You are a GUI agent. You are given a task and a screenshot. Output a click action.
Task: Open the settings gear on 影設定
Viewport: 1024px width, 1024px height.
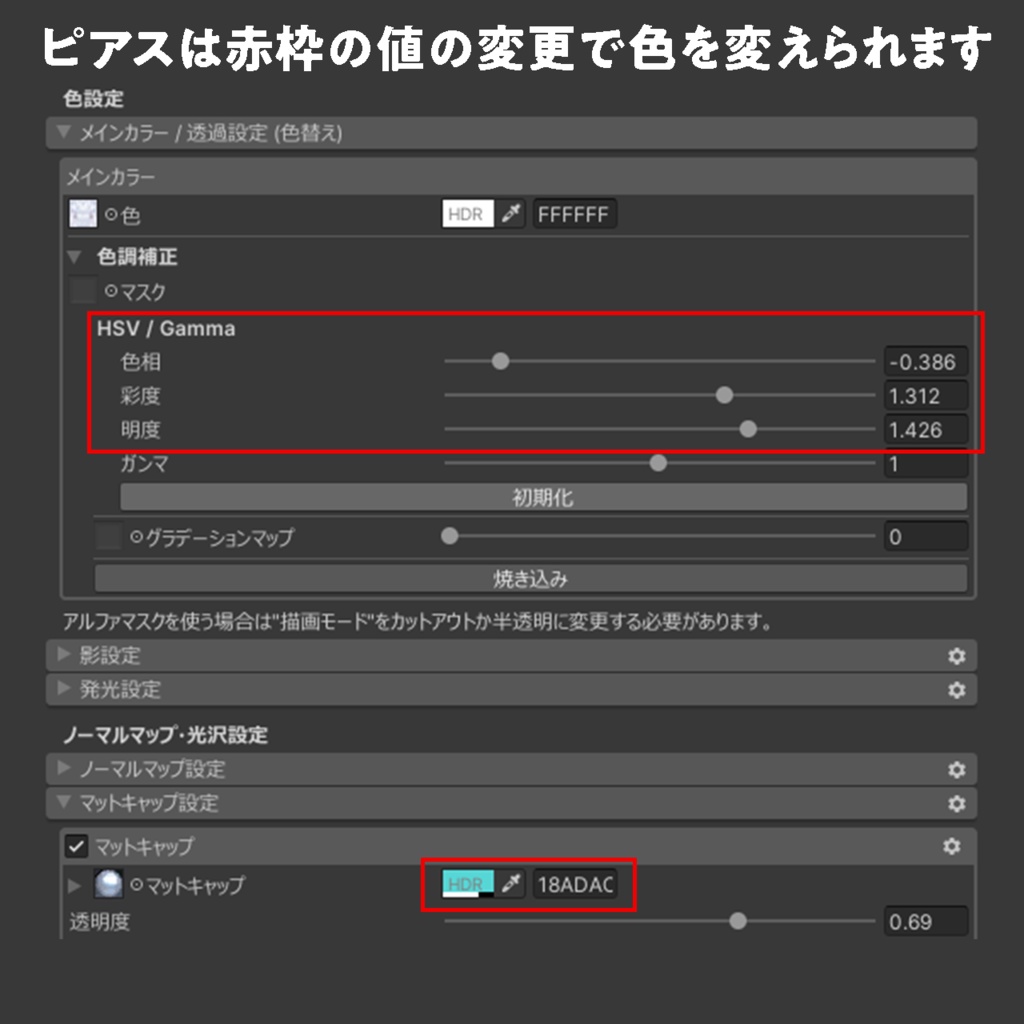(957, 656)
